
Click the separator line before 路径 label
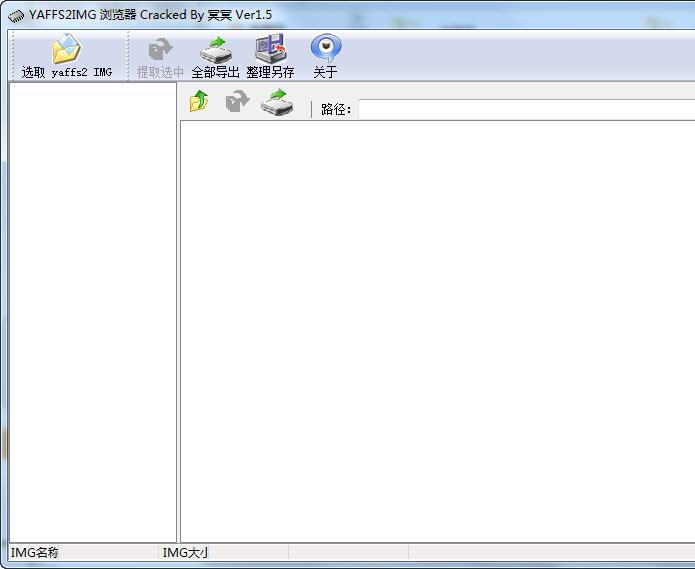[311, 109]
